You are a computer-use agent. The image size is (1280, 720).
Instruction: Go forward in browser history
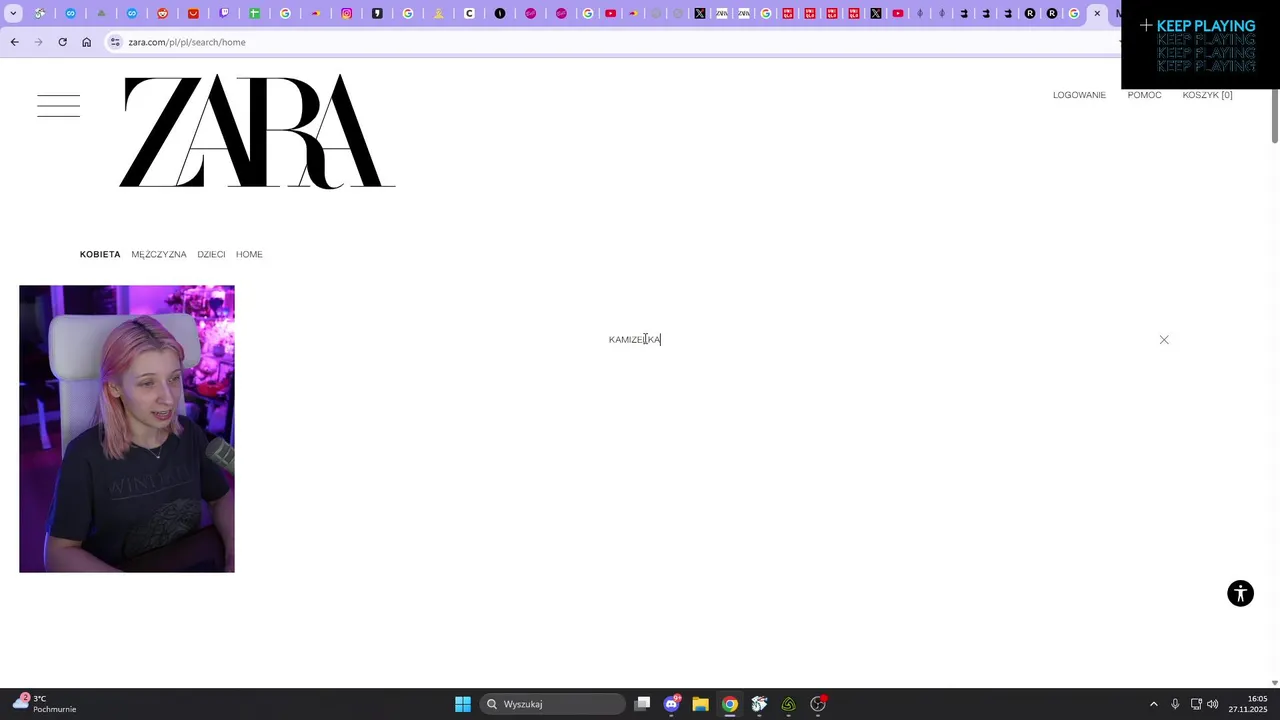pos(38,42)
